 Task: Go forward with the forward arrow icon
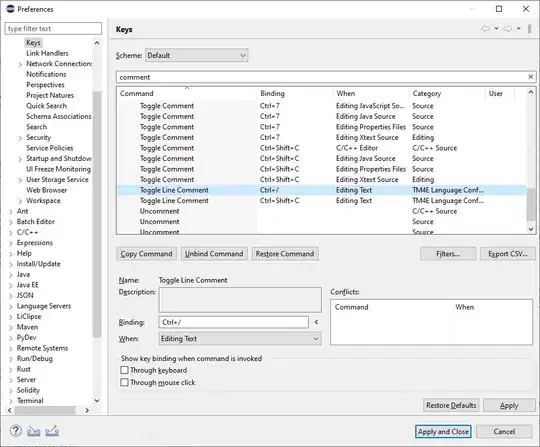[x=508, y=29]
